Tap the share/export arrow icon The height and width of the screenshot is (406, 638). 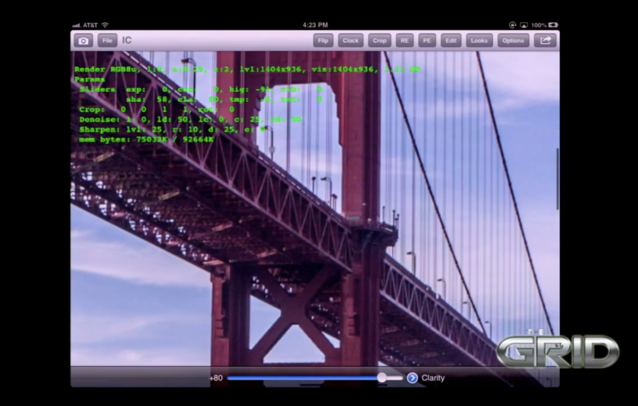(545, 40)
